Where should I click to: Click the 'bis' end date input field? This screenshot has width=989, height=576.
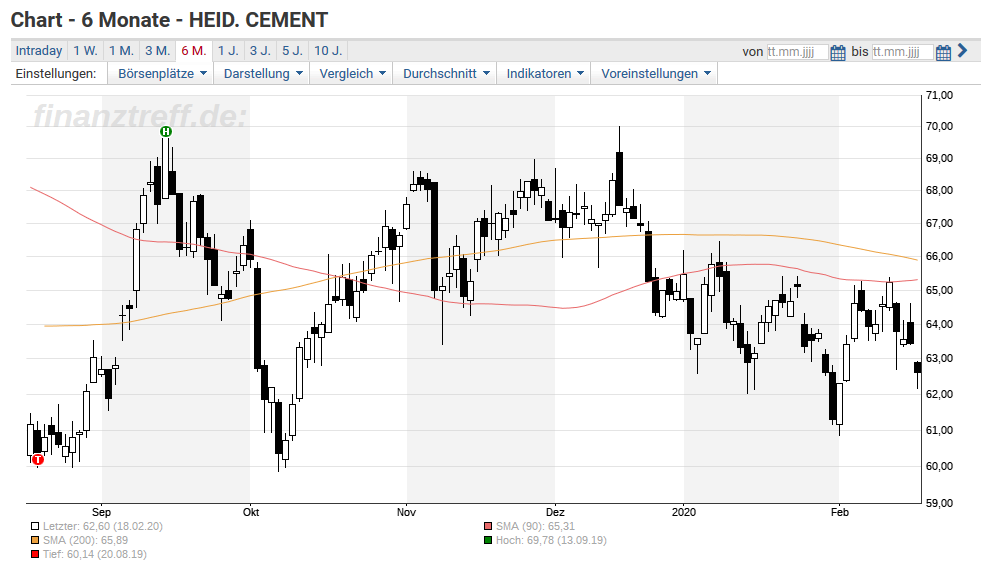pos(902,52)
